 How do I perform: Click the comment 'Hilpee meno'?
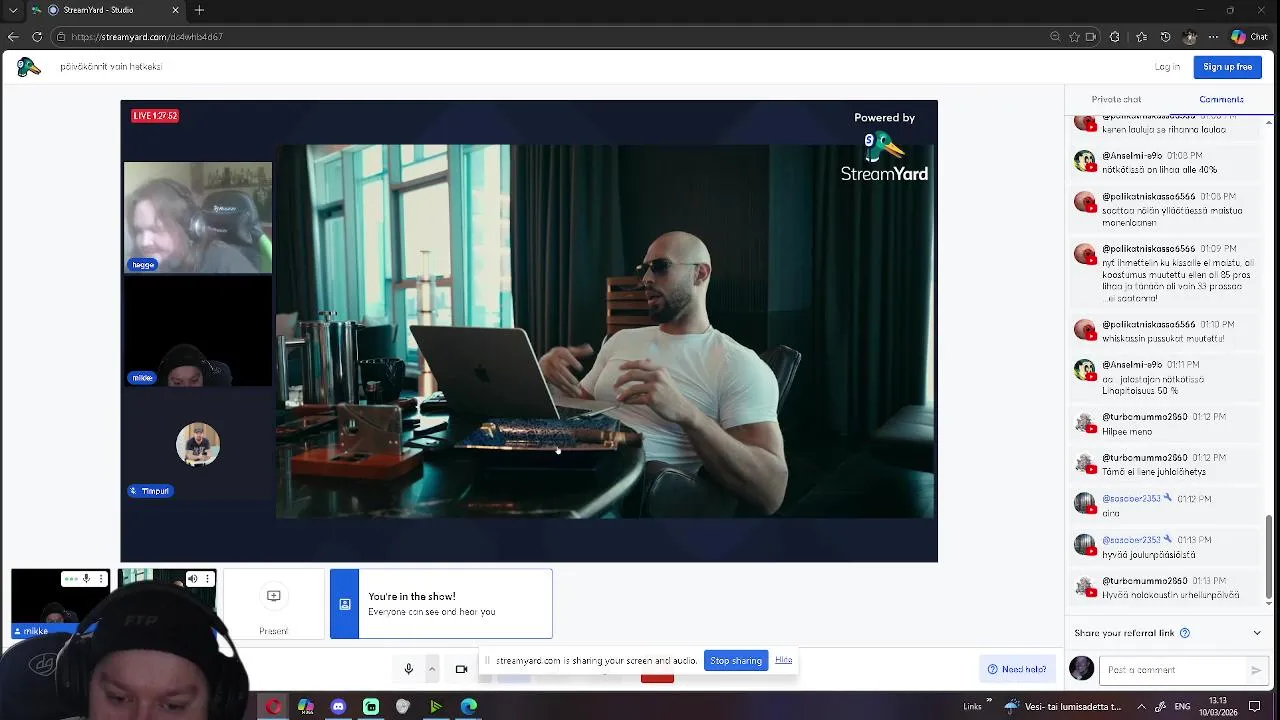click(1127, 432)
